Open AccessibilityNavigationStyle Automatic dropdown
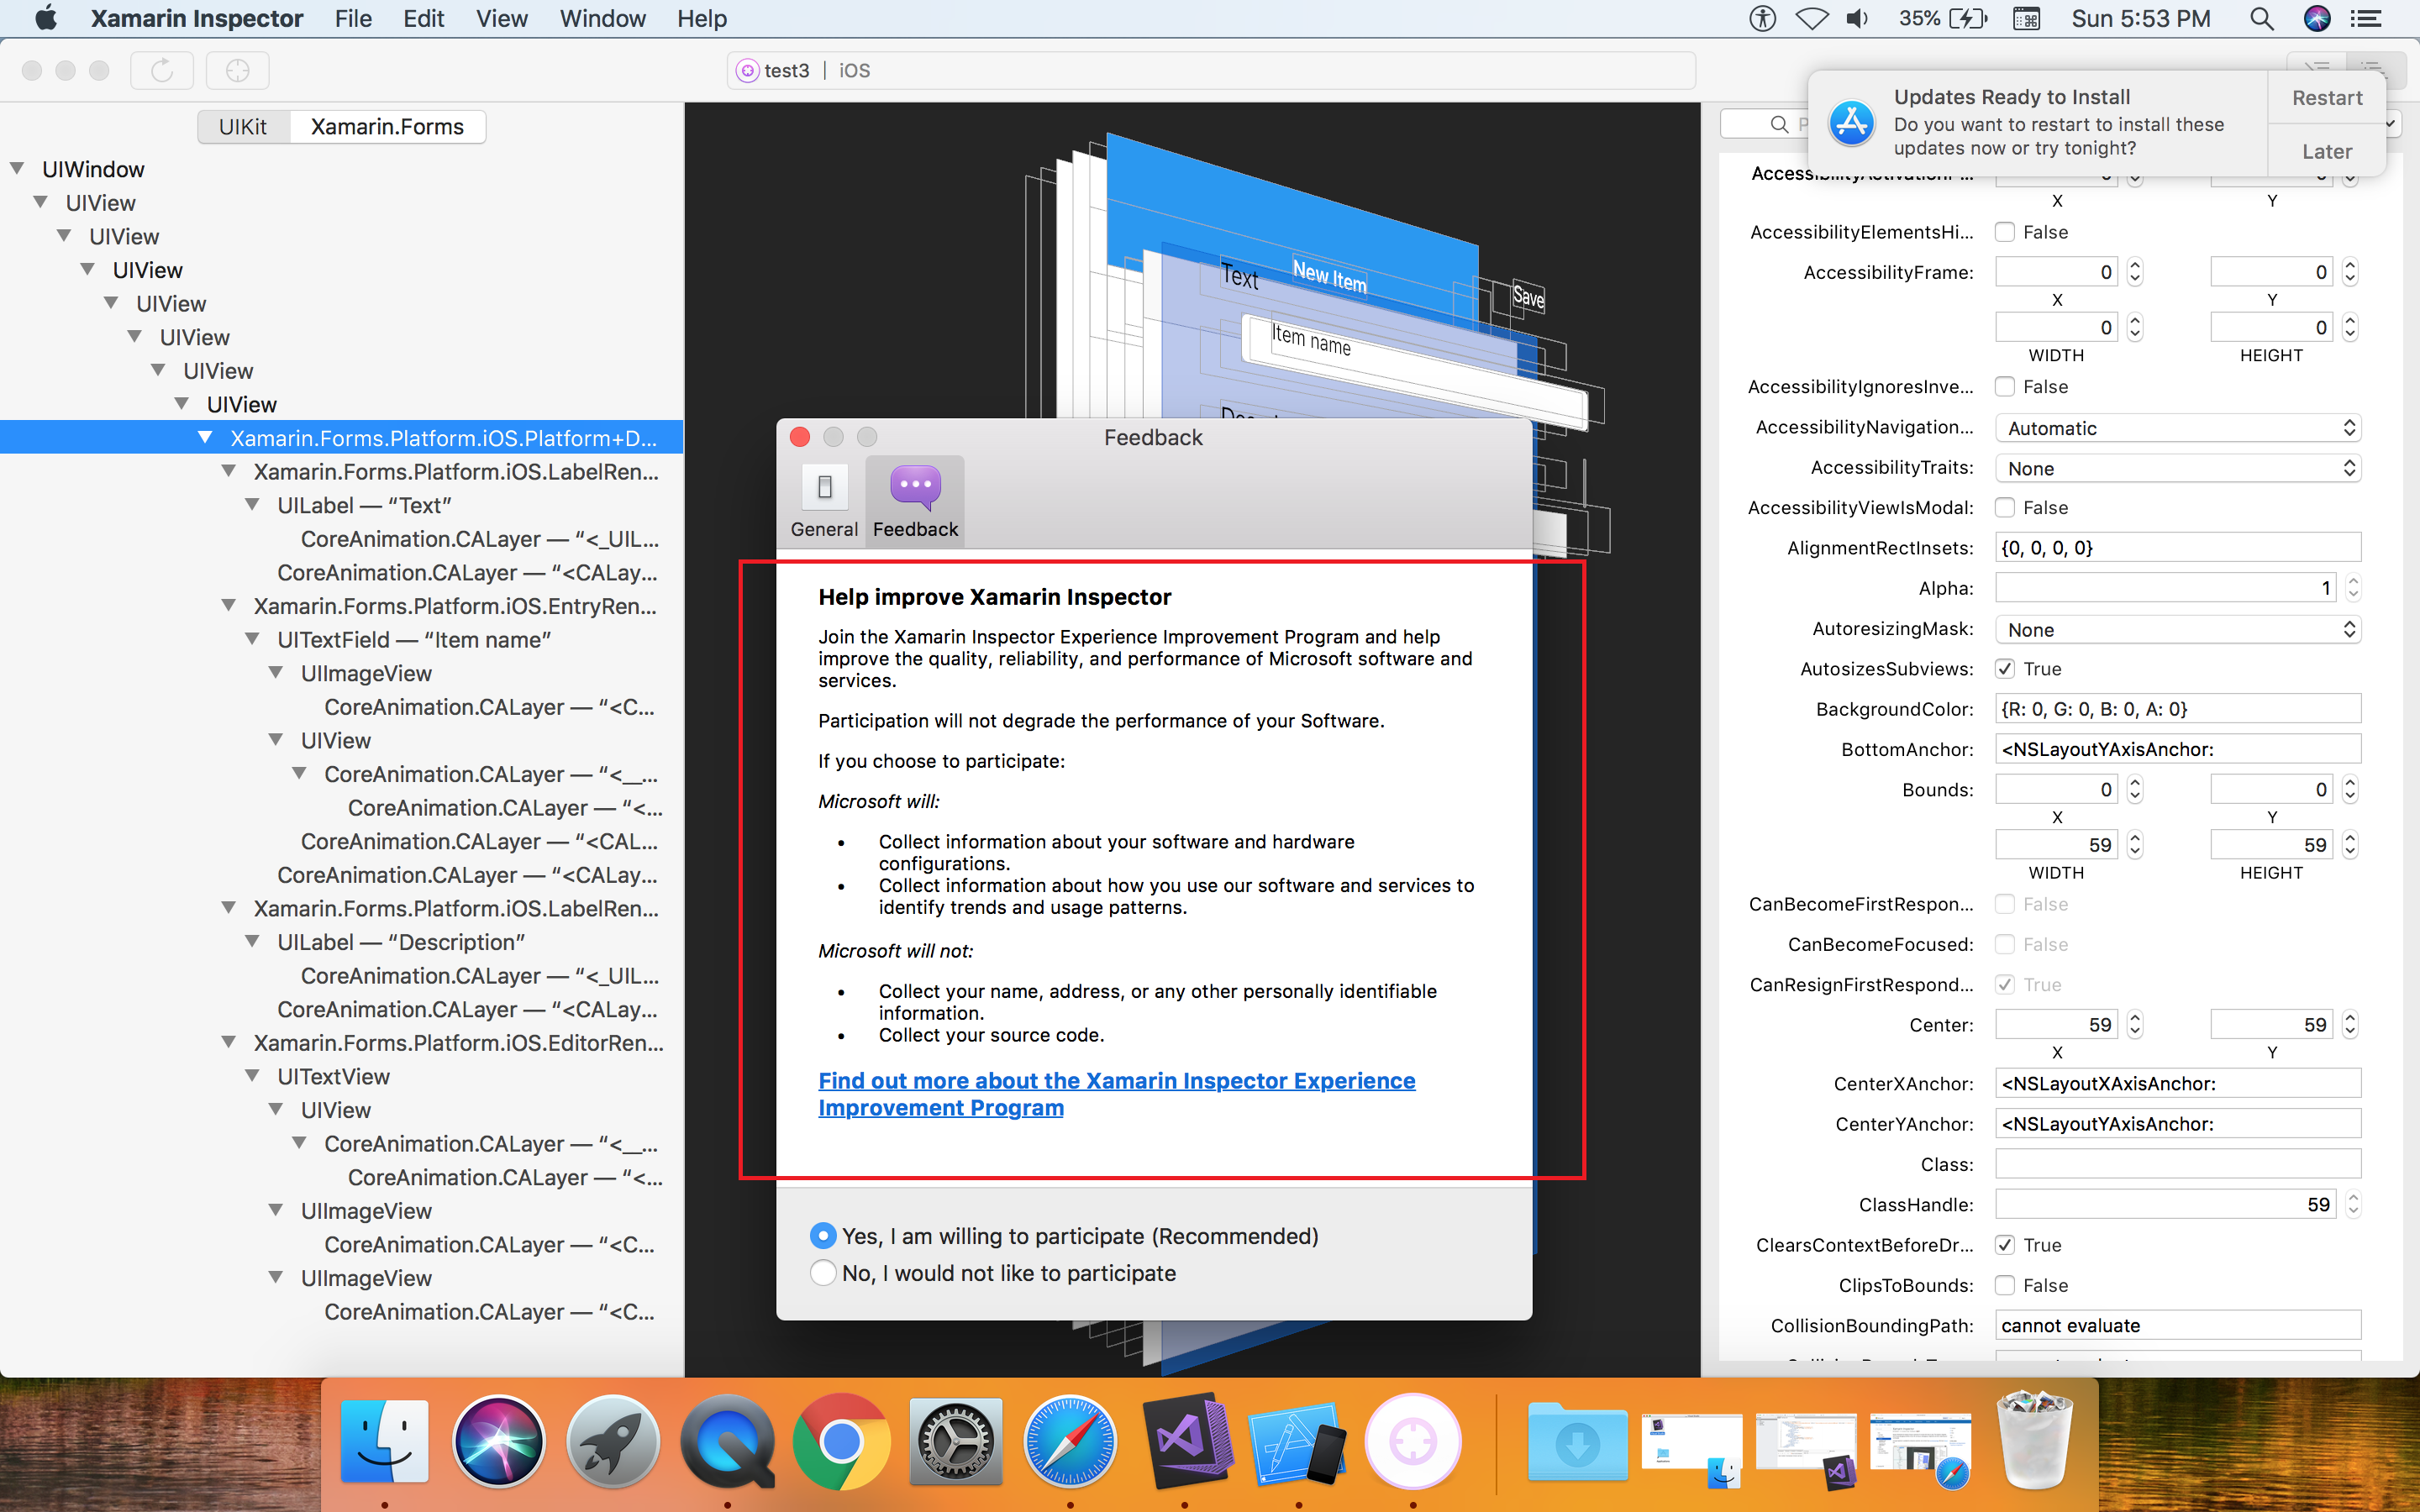This screenshot has height=1512, width=2420. [x=2178, y=428]
